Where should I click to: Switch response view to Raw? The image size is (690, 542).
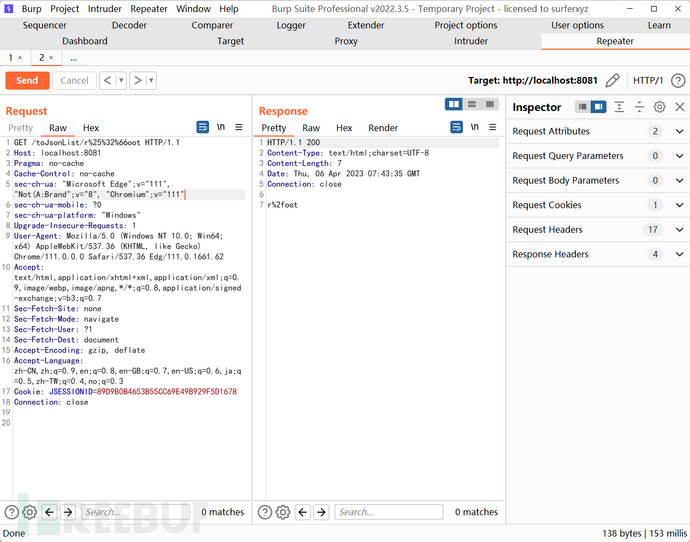pyautogui.click(x=311, y=128)
